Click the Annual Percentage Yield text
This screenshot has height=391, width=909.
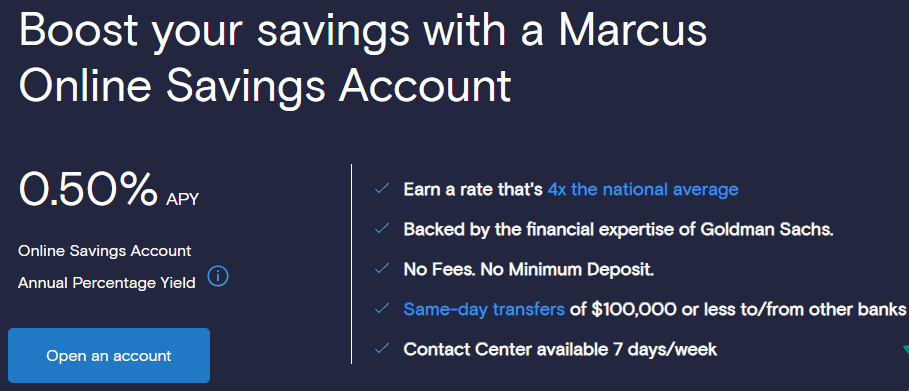point(107,283)
